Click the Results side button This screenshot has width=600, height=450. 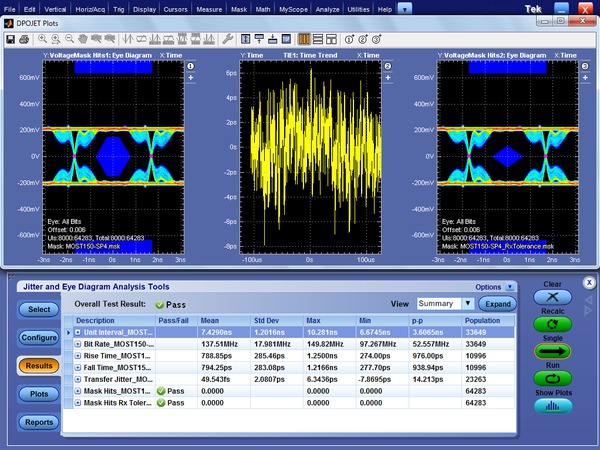[39, 366]
